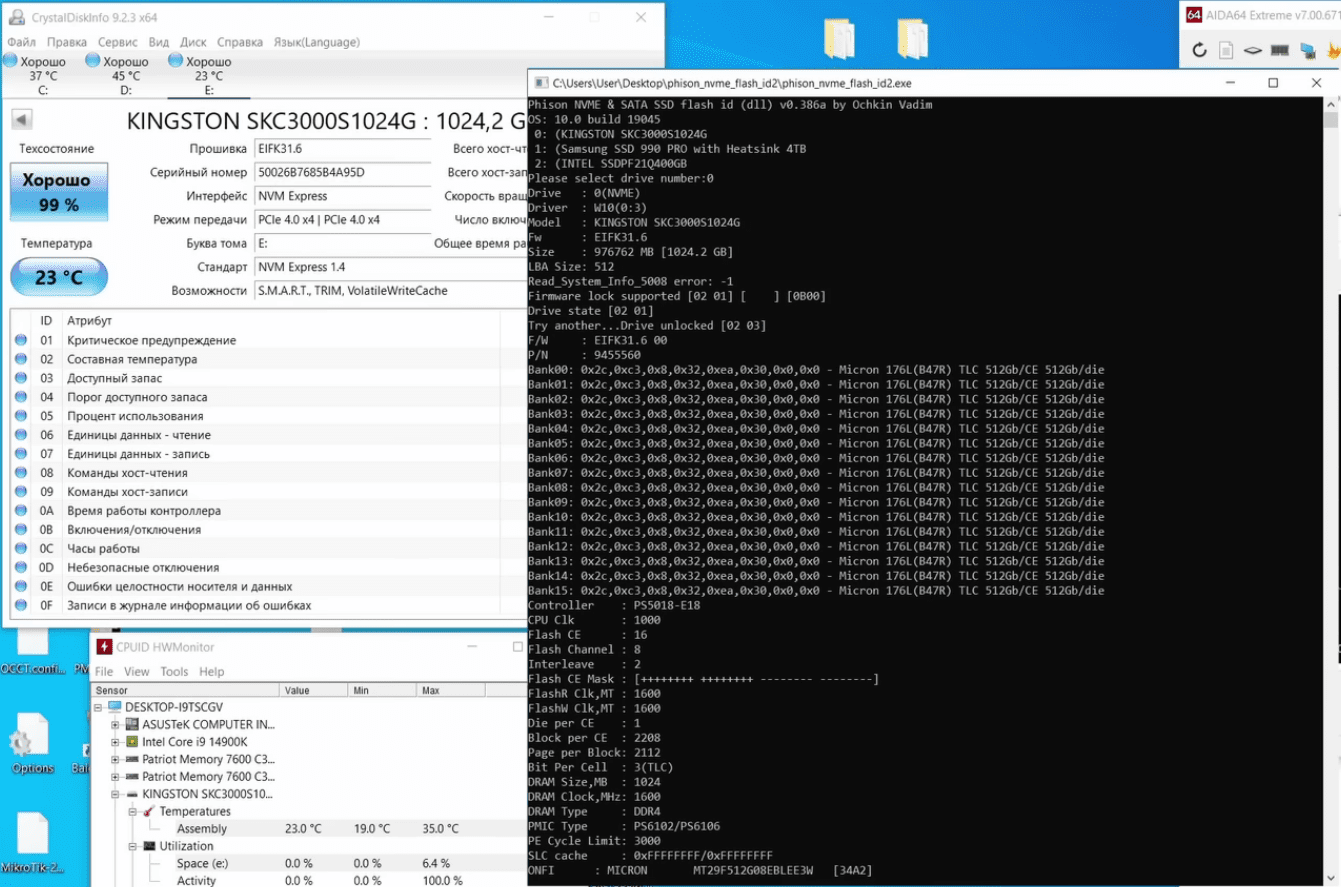Click the Temperatures thermometer icon in HWMonitor
This screenshot has height=887, width=1341.
point(149,812)
